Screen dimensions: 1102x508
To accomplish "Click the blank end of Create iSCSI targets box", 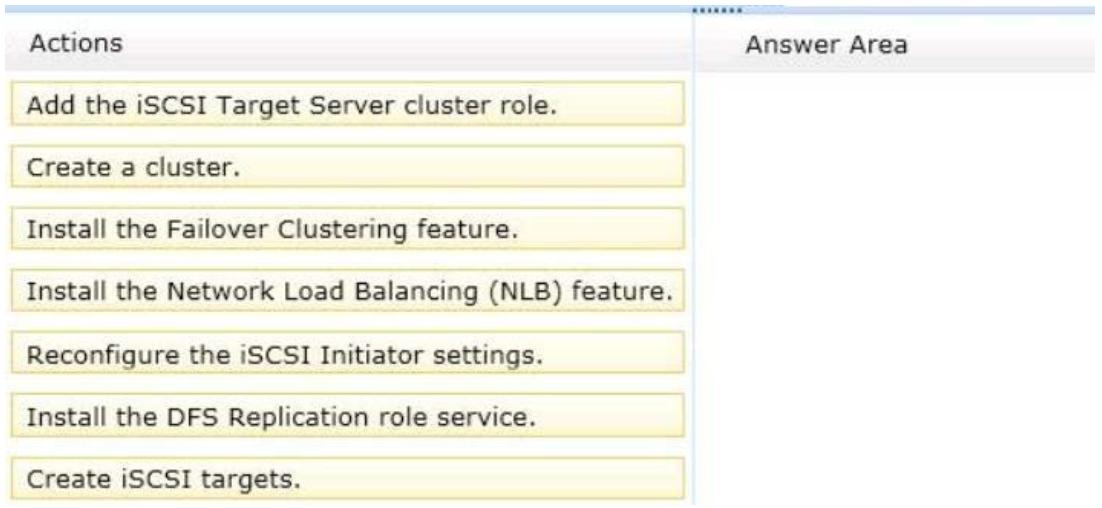I will pos(490,478).
